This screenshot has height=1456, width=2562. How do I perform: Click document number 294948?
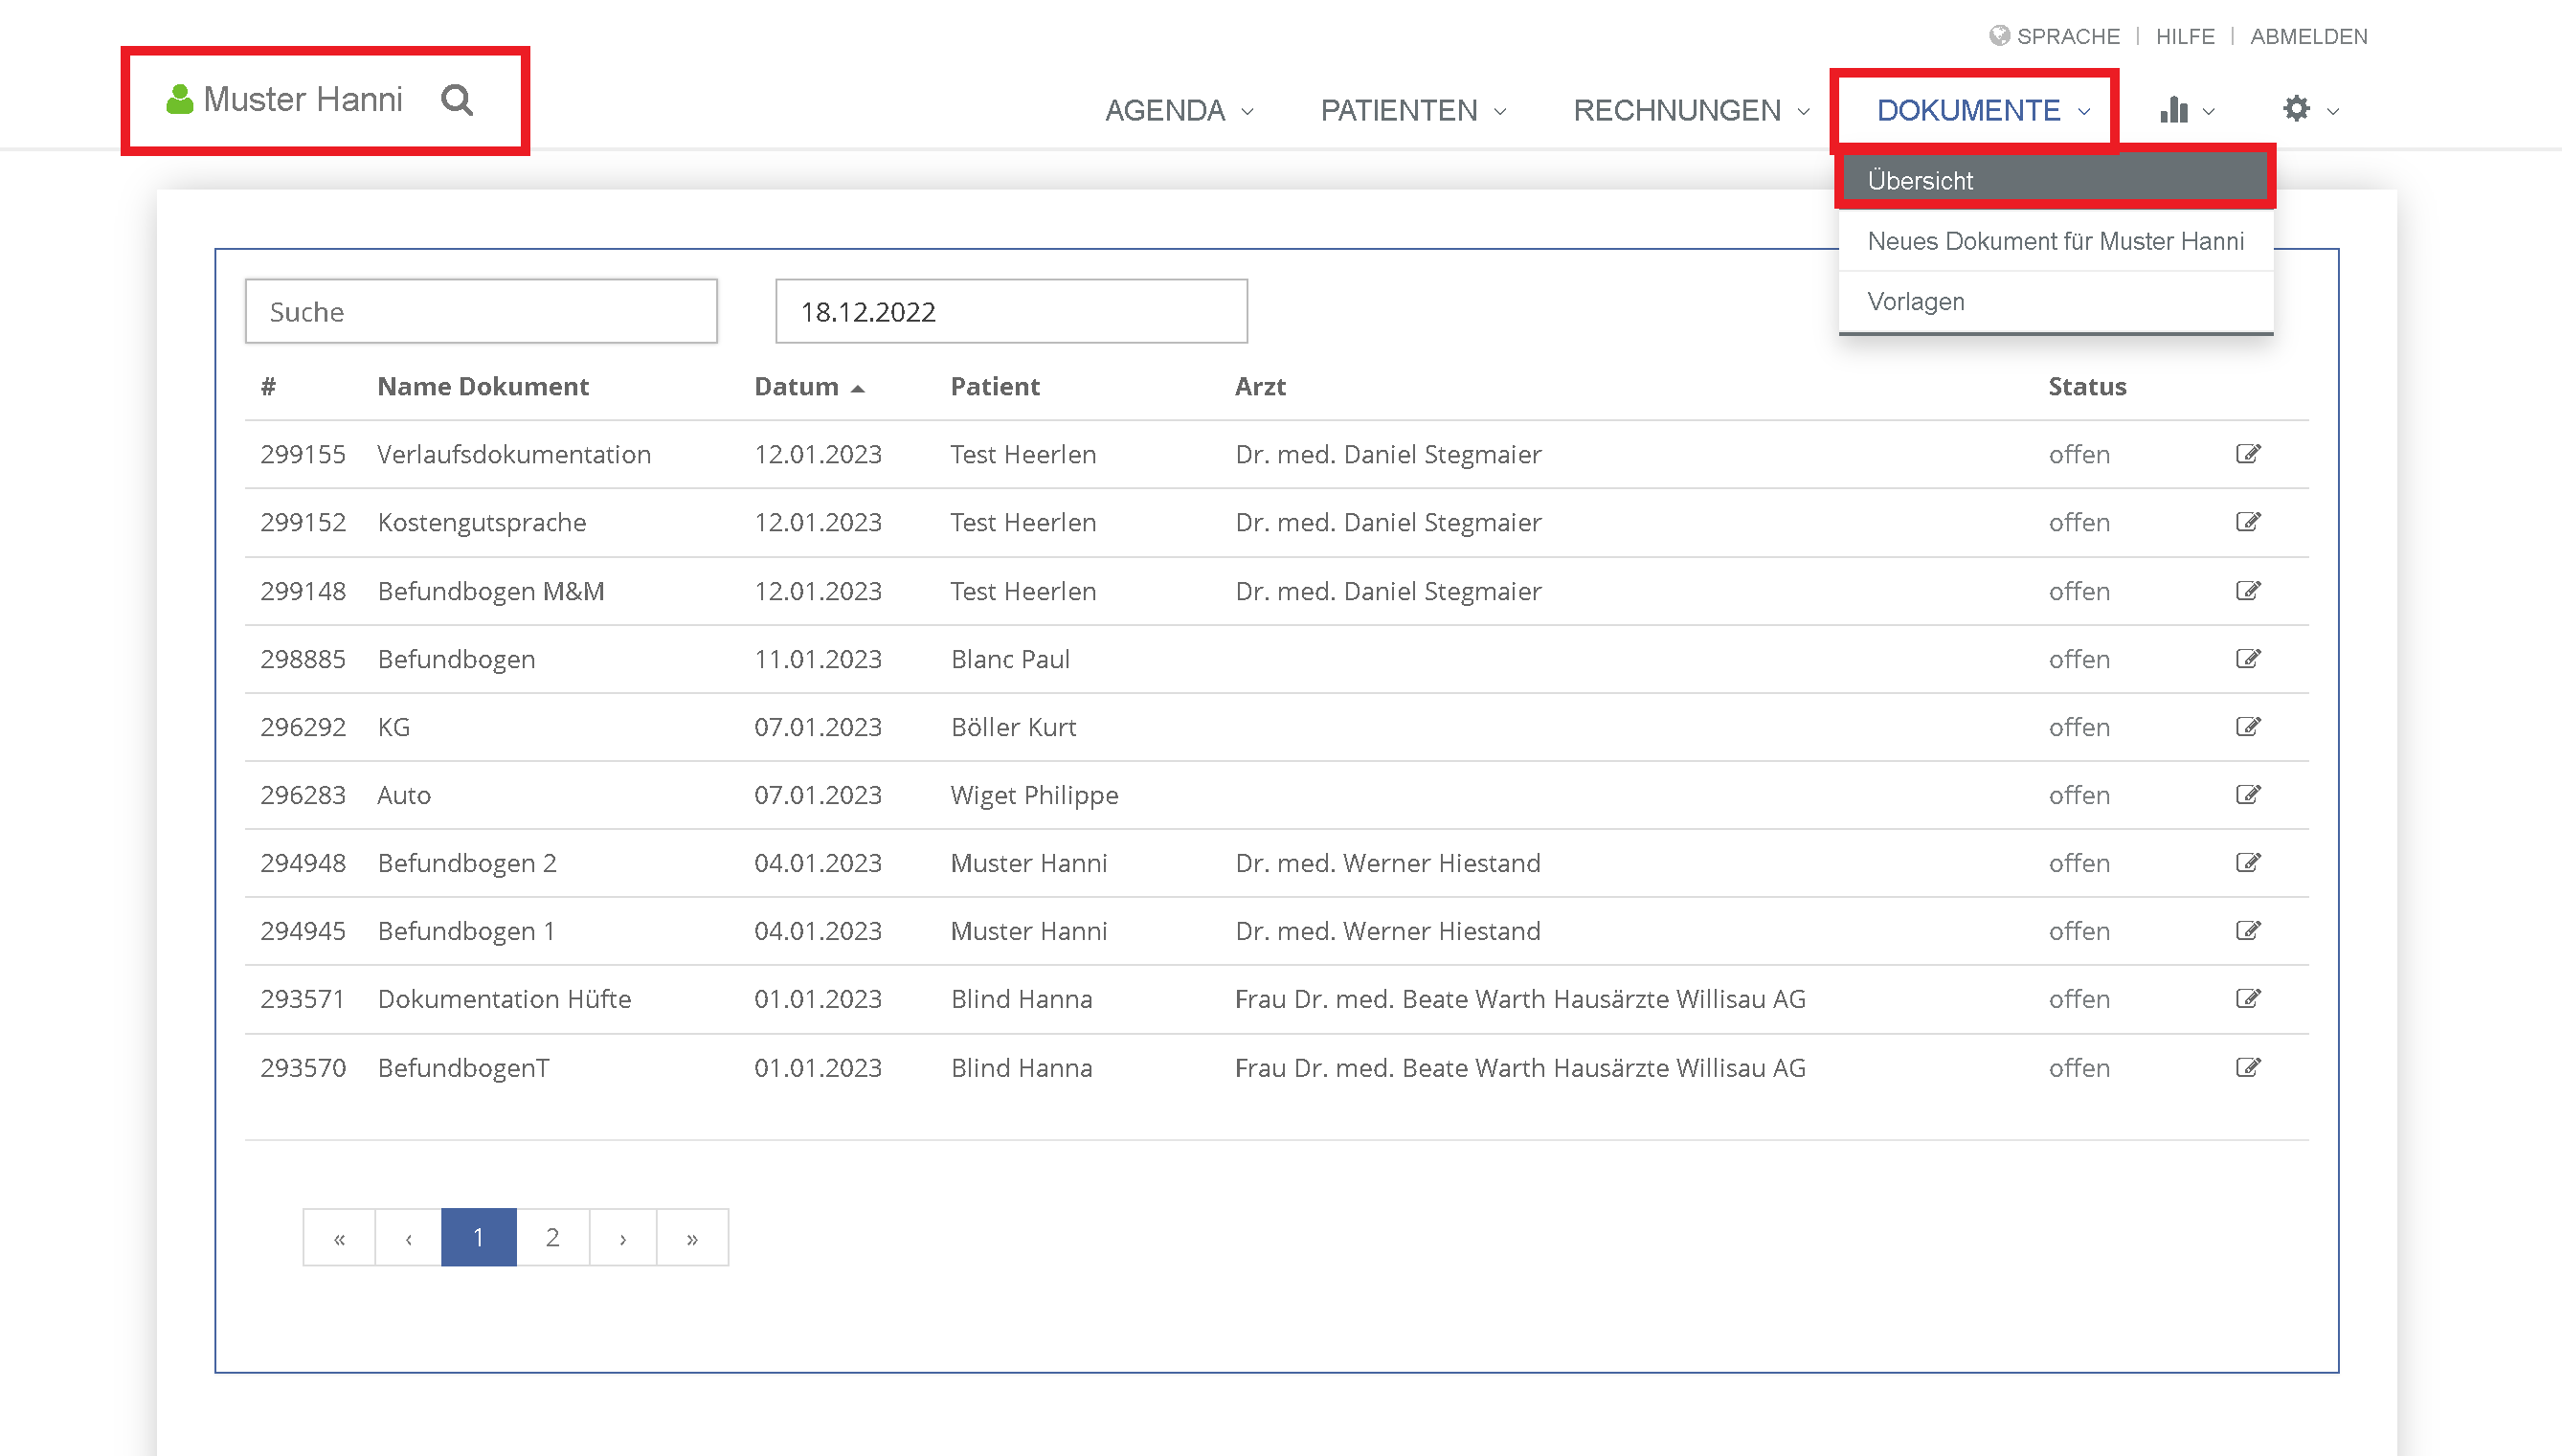[x=303, y=863]
